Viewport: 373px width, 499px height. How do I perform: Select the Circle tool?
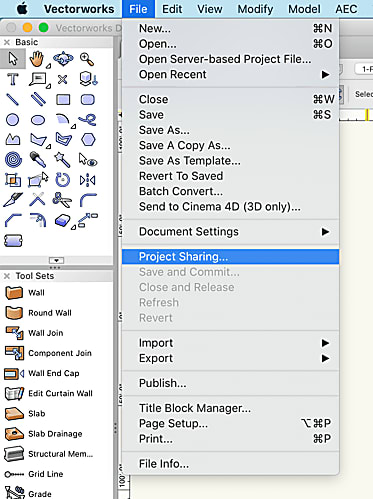click(x=13, y=120)
